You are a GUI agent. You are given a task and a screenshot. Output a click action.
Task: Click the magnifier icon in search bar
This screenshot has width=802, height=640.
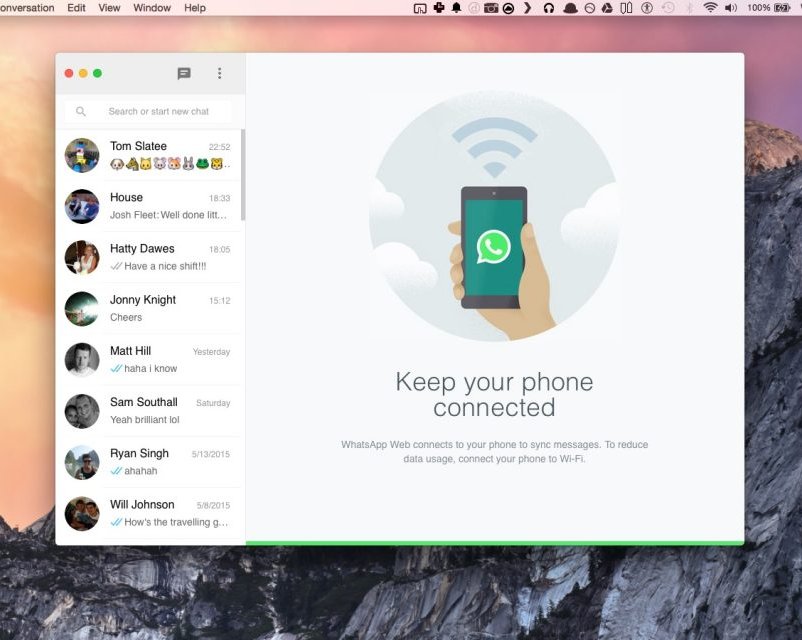point(81,111)
